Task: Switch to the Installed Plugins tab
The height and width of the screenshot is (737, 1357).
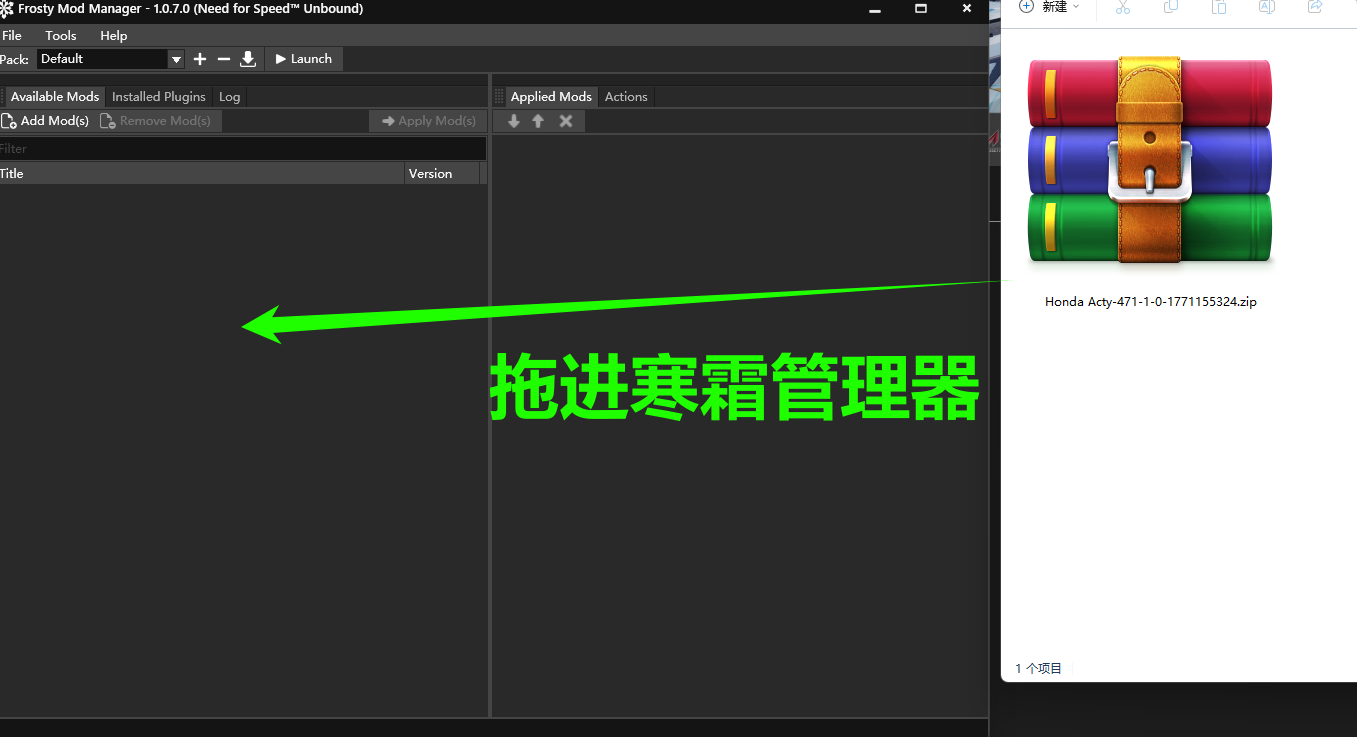Action: coord(159,97)
